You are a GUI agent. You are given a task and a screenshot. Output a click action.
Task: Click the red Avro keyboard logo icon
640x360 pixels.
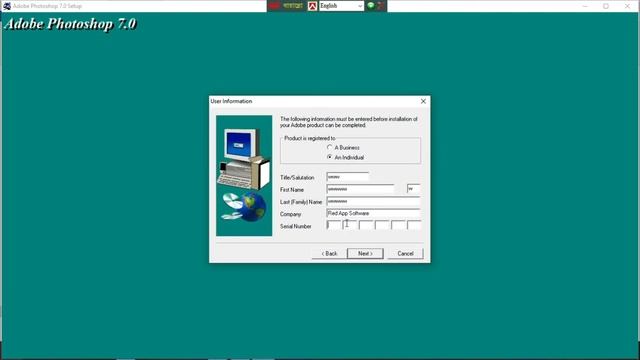(x=312, y=6)
